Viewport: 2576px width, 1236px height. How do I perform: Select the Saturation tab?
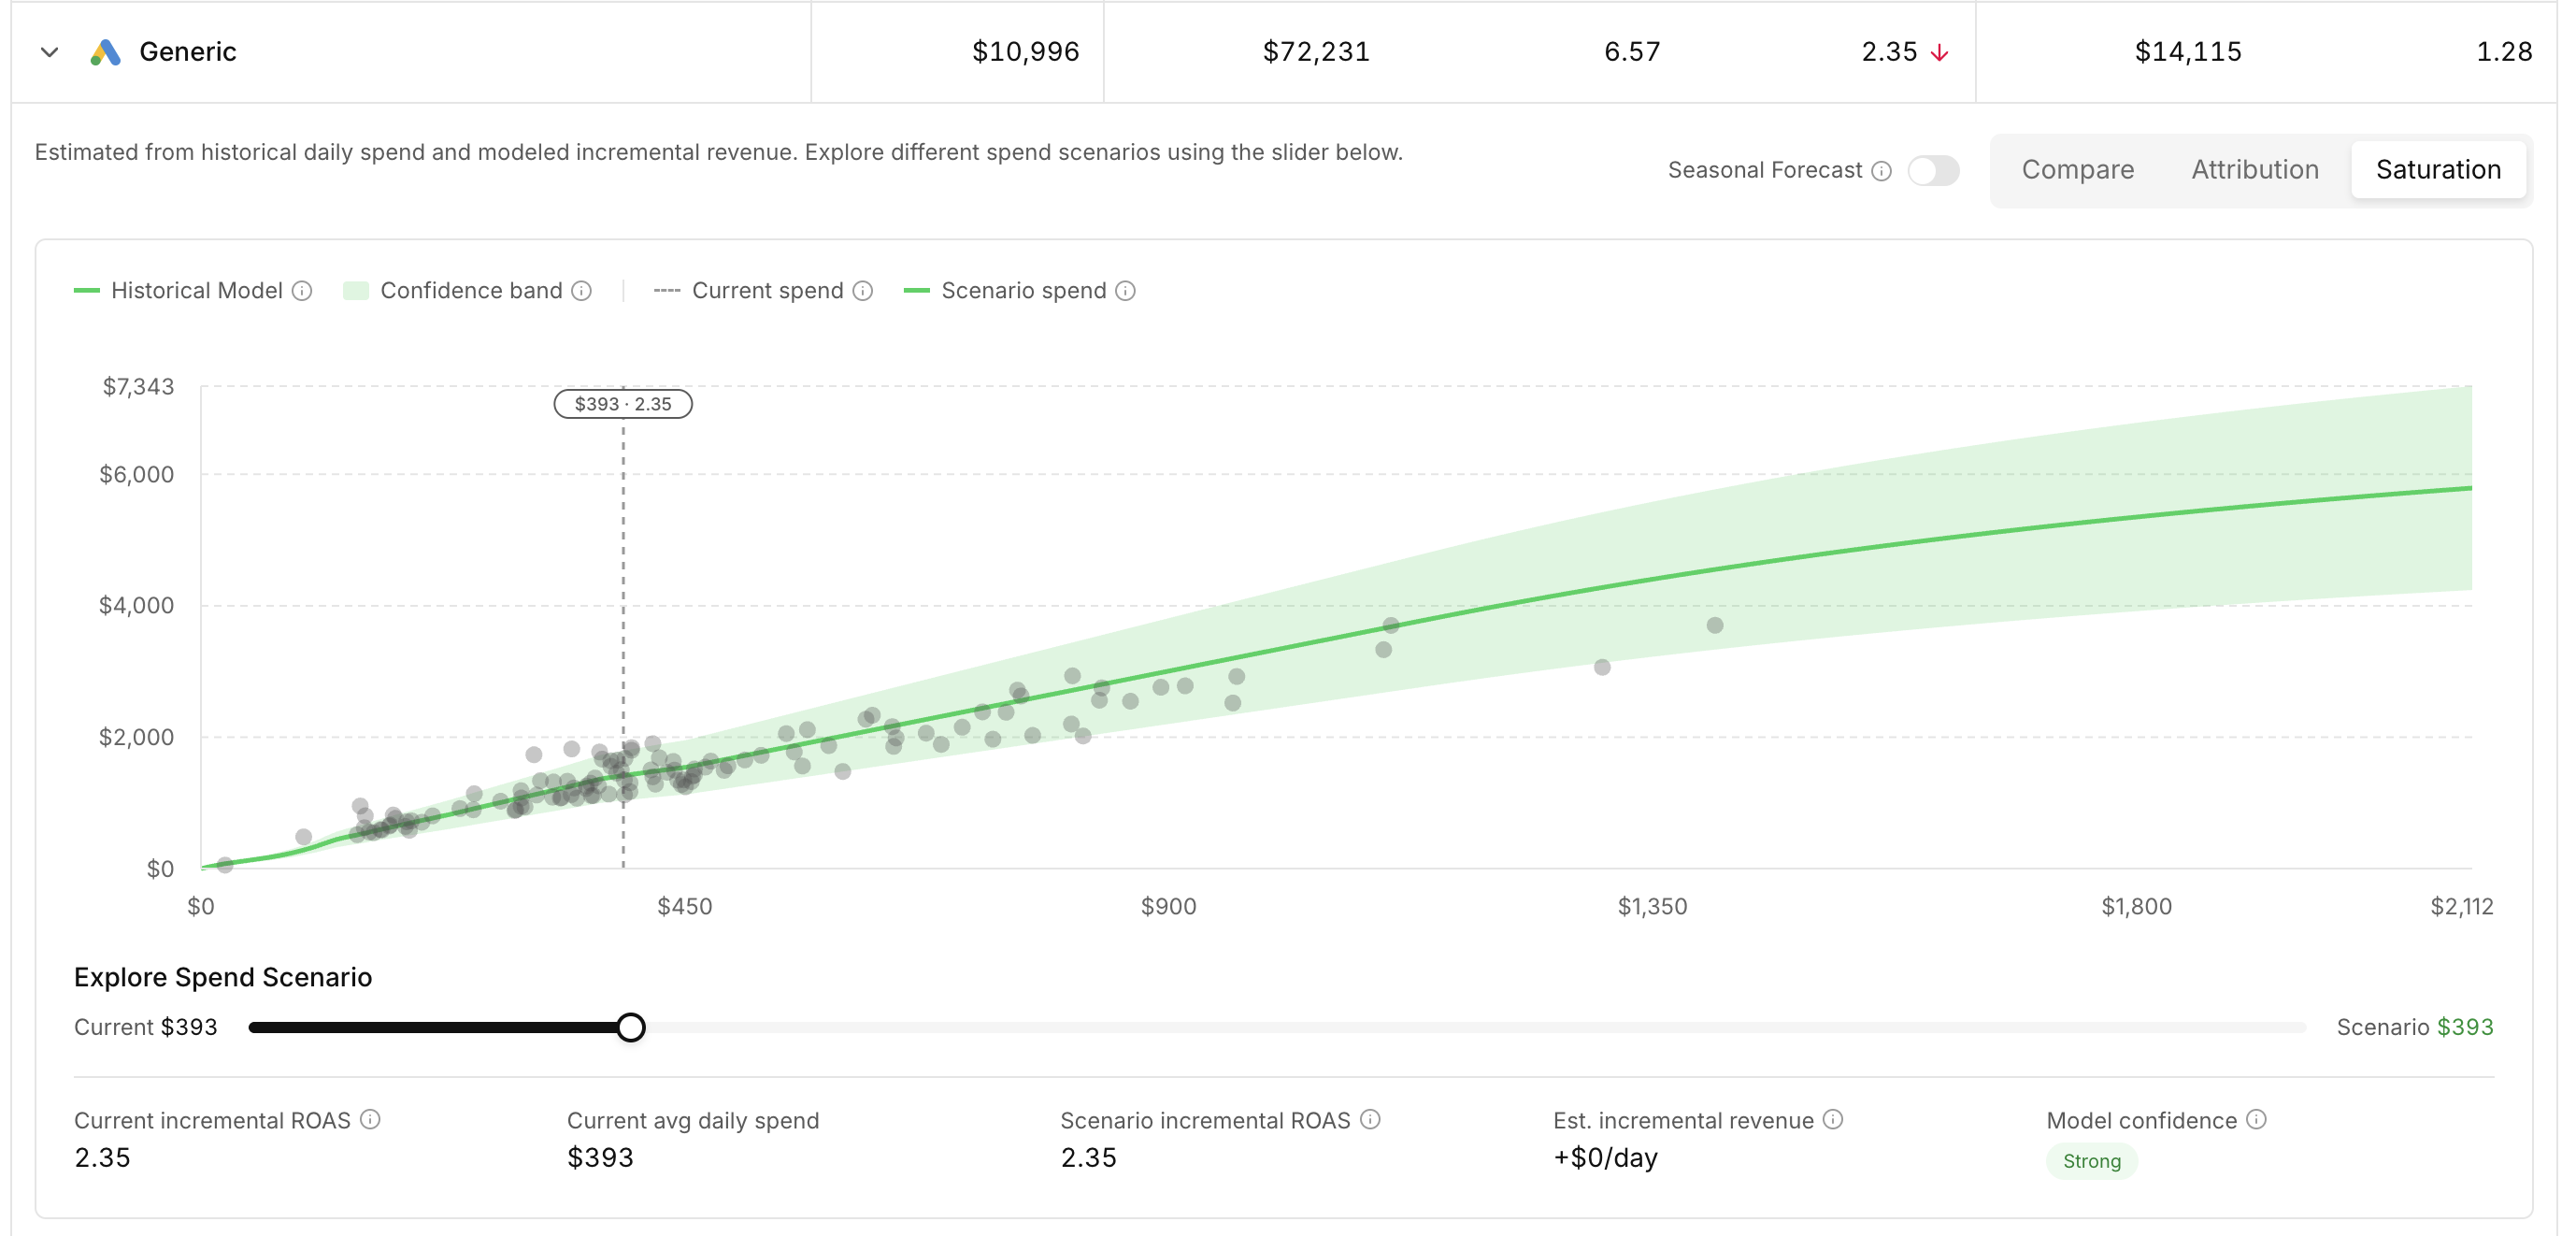(x=2437, y=170)
